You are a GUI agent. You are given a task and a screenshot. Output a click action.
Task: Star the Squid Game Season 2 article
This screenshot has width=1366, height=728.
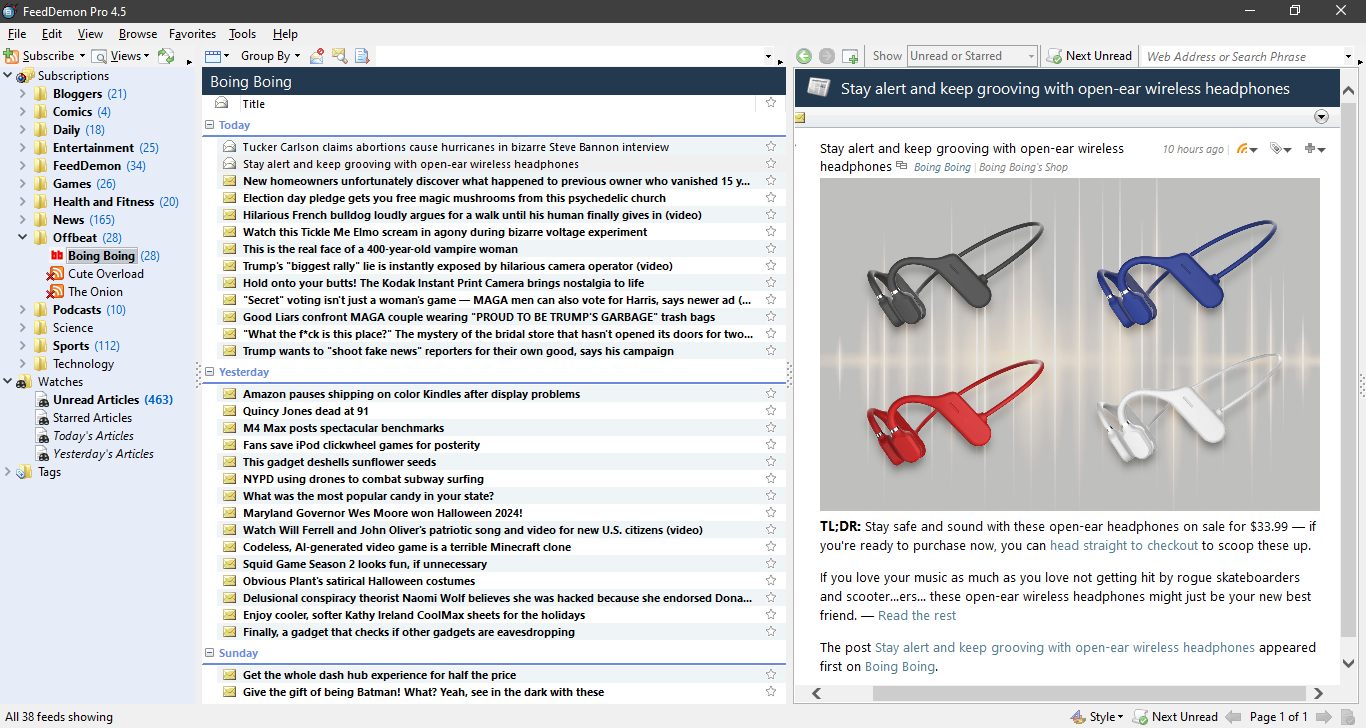click(x=770, y=564)
